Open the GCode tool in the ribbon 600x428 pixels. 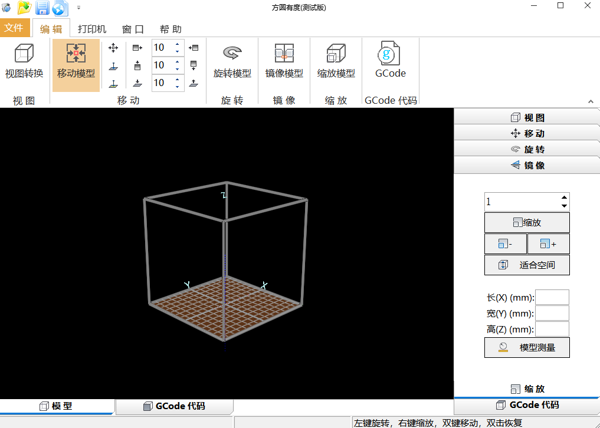click(389, 61)
